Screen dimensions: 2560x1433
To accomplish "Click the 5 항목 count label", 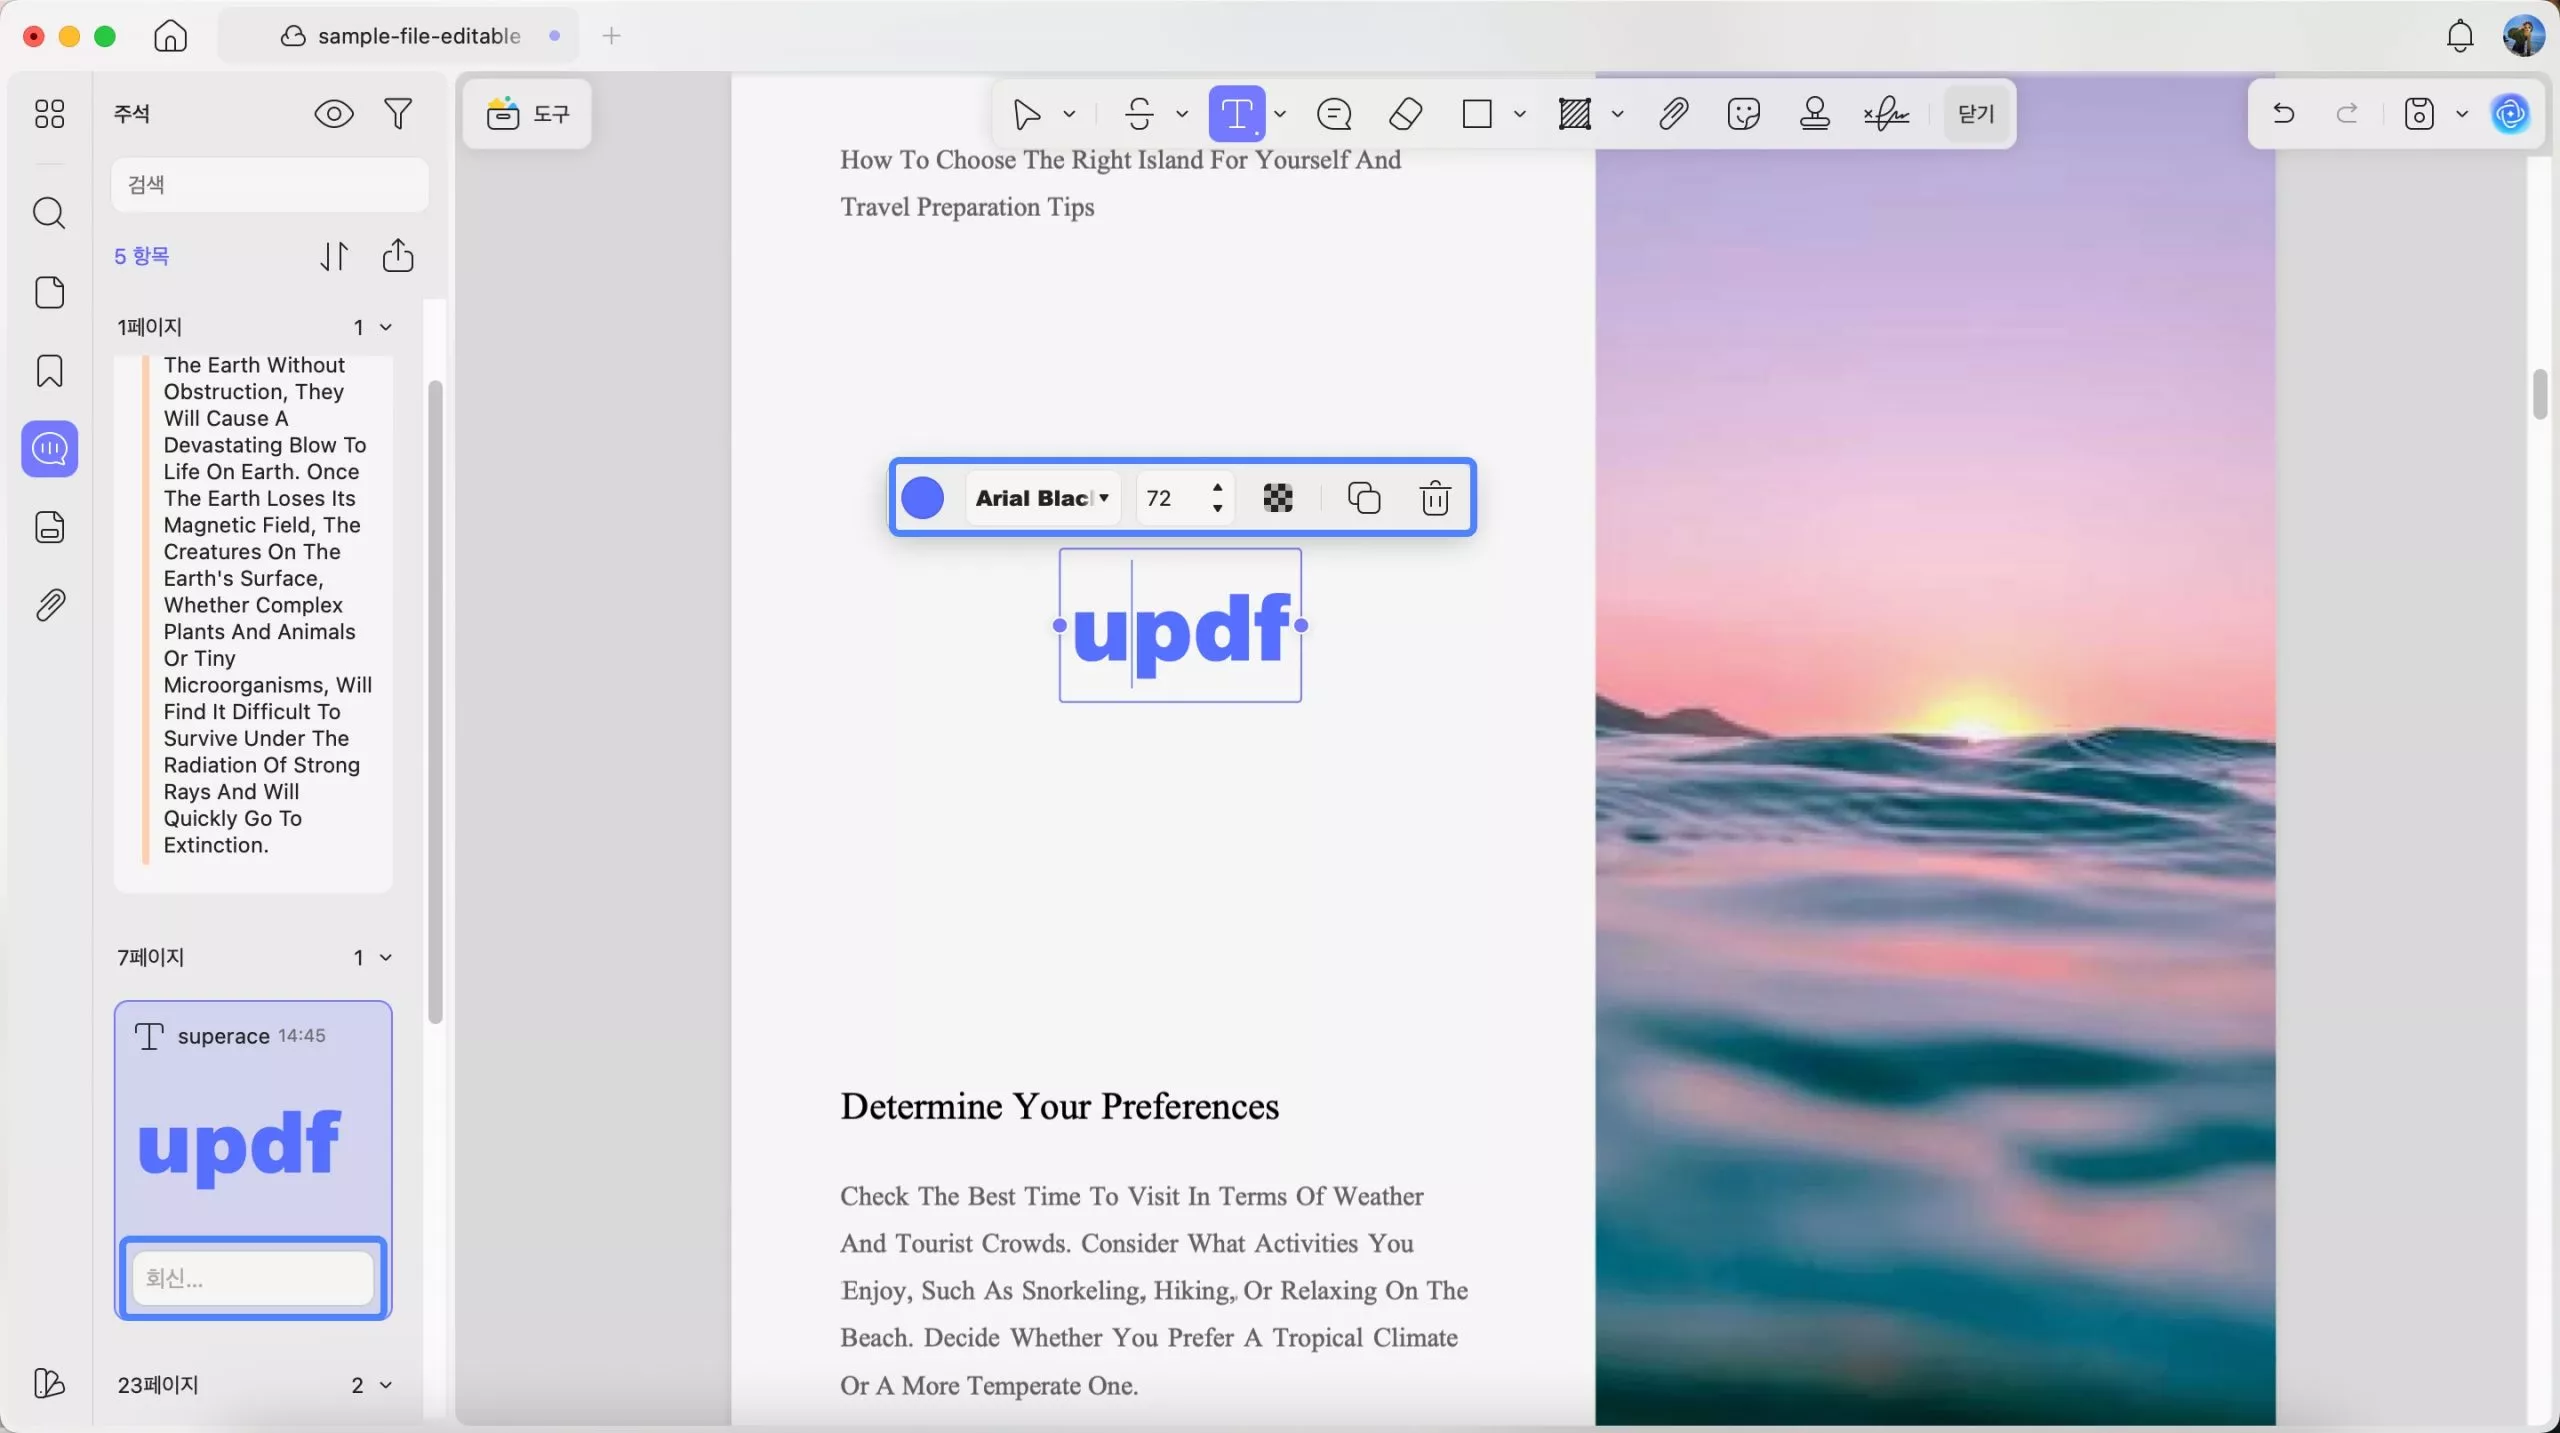I will click(142, 256).
